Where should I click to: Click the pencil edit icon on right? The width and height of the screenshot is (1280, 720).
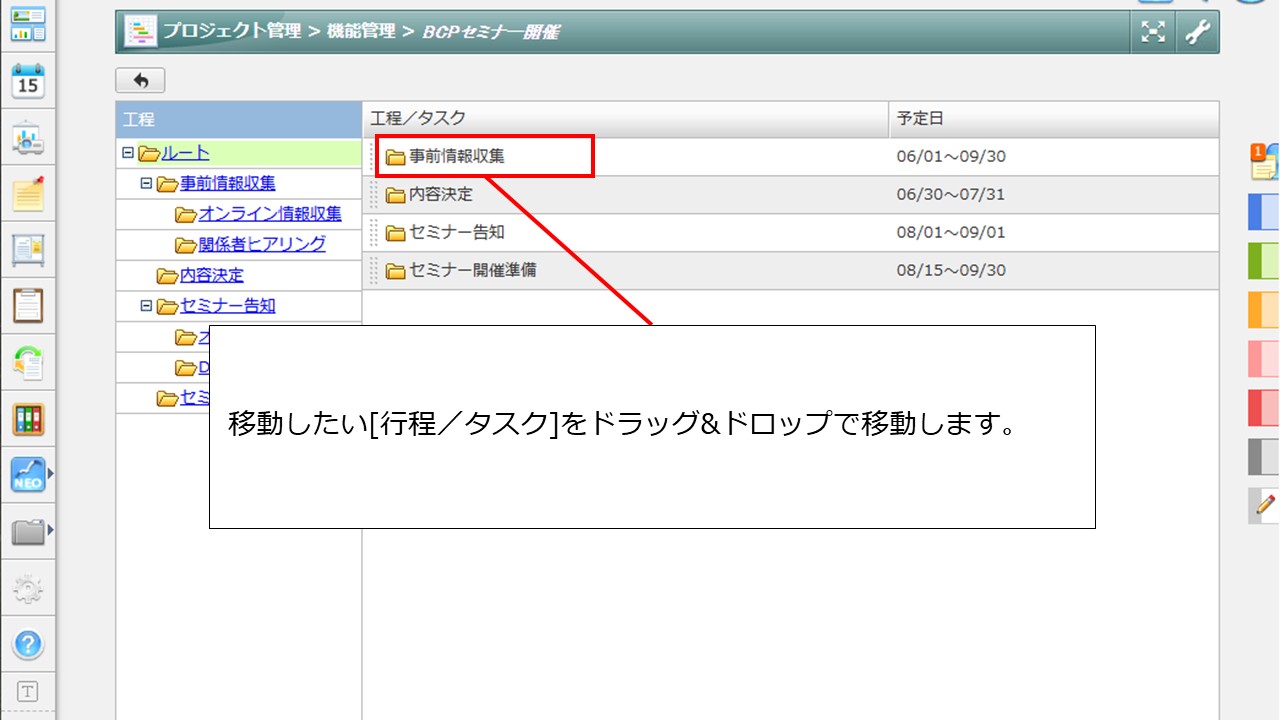pos(1265,505)
